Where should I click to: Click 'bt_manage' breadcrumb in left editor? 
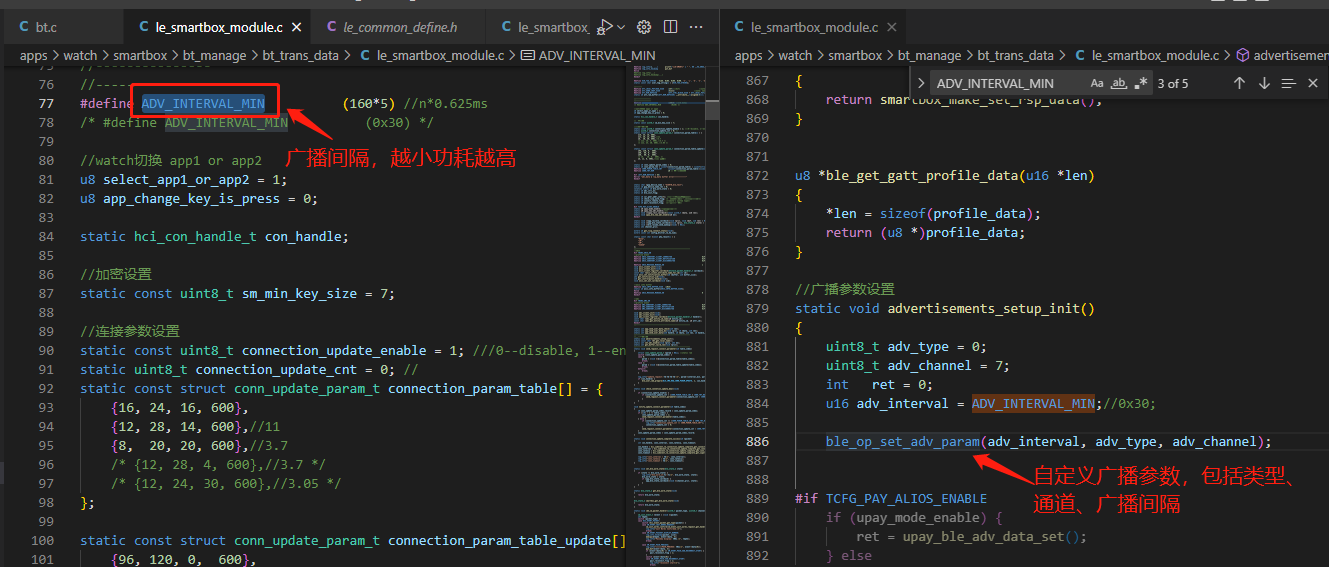pyautogui.click(x=214, y=56)
